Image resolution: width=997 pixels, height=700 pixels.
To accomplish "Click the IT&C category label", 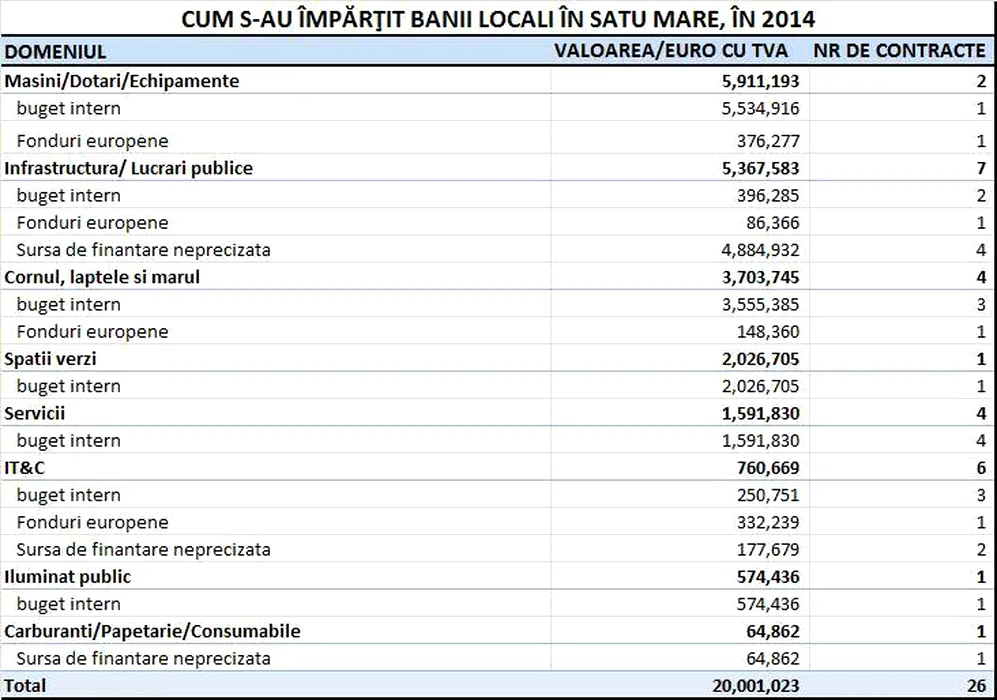I will (x=25, y=468).
